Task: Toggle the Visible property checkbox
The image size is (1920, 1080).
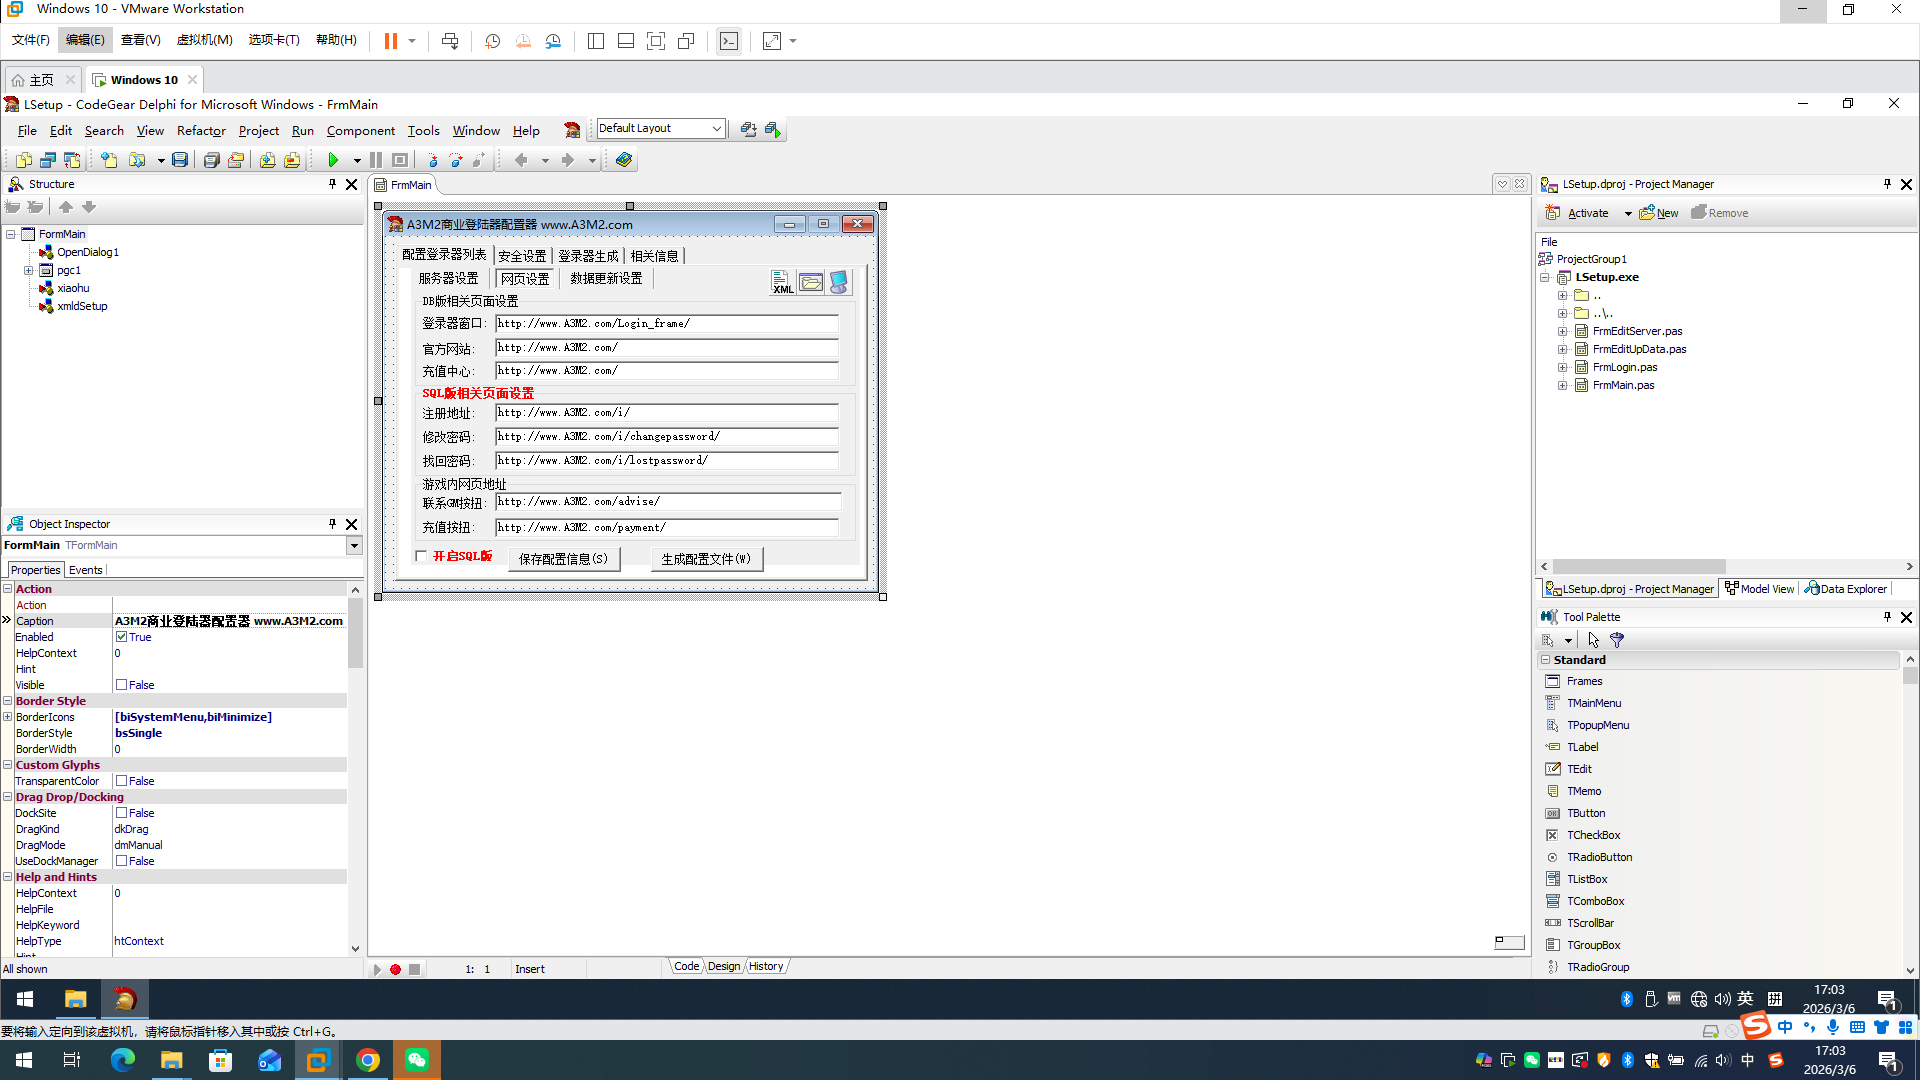Action: pos(121,685)
